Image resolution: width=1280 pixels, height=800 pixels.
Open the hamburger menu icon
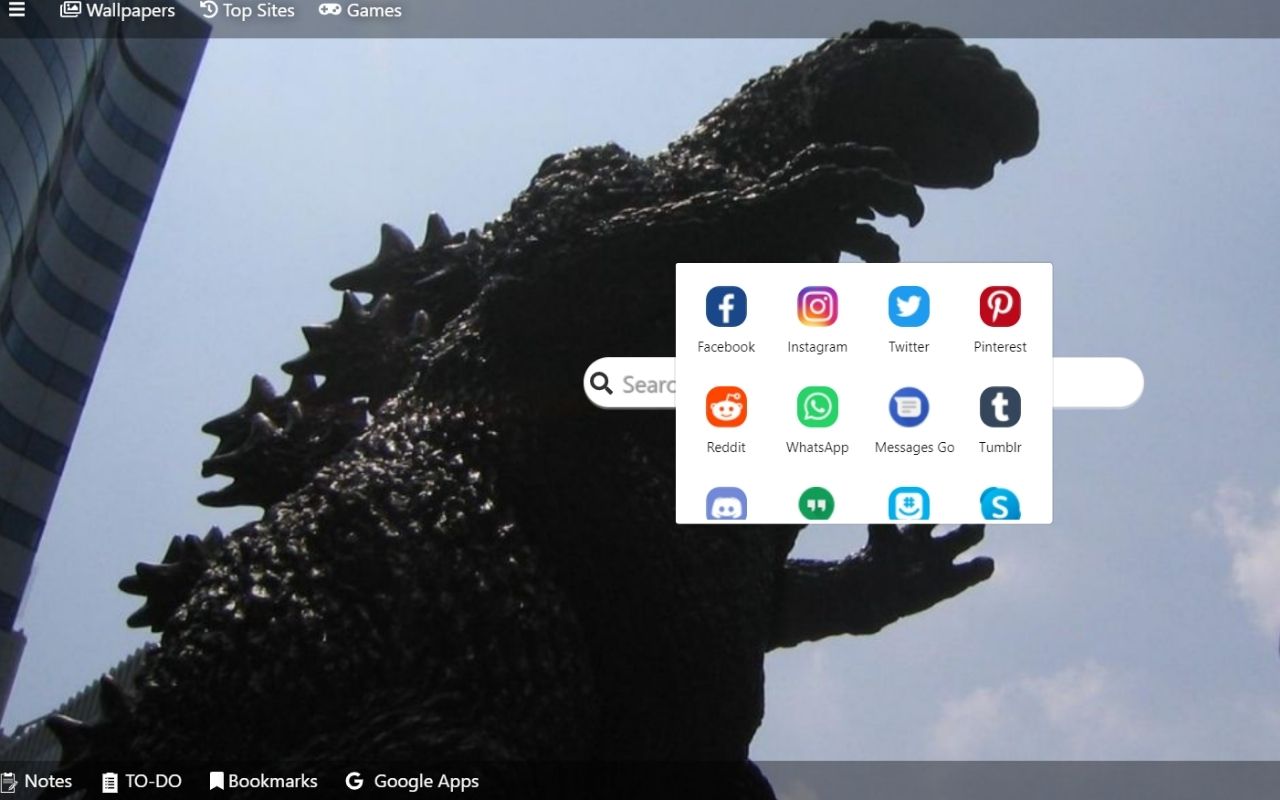16,11
